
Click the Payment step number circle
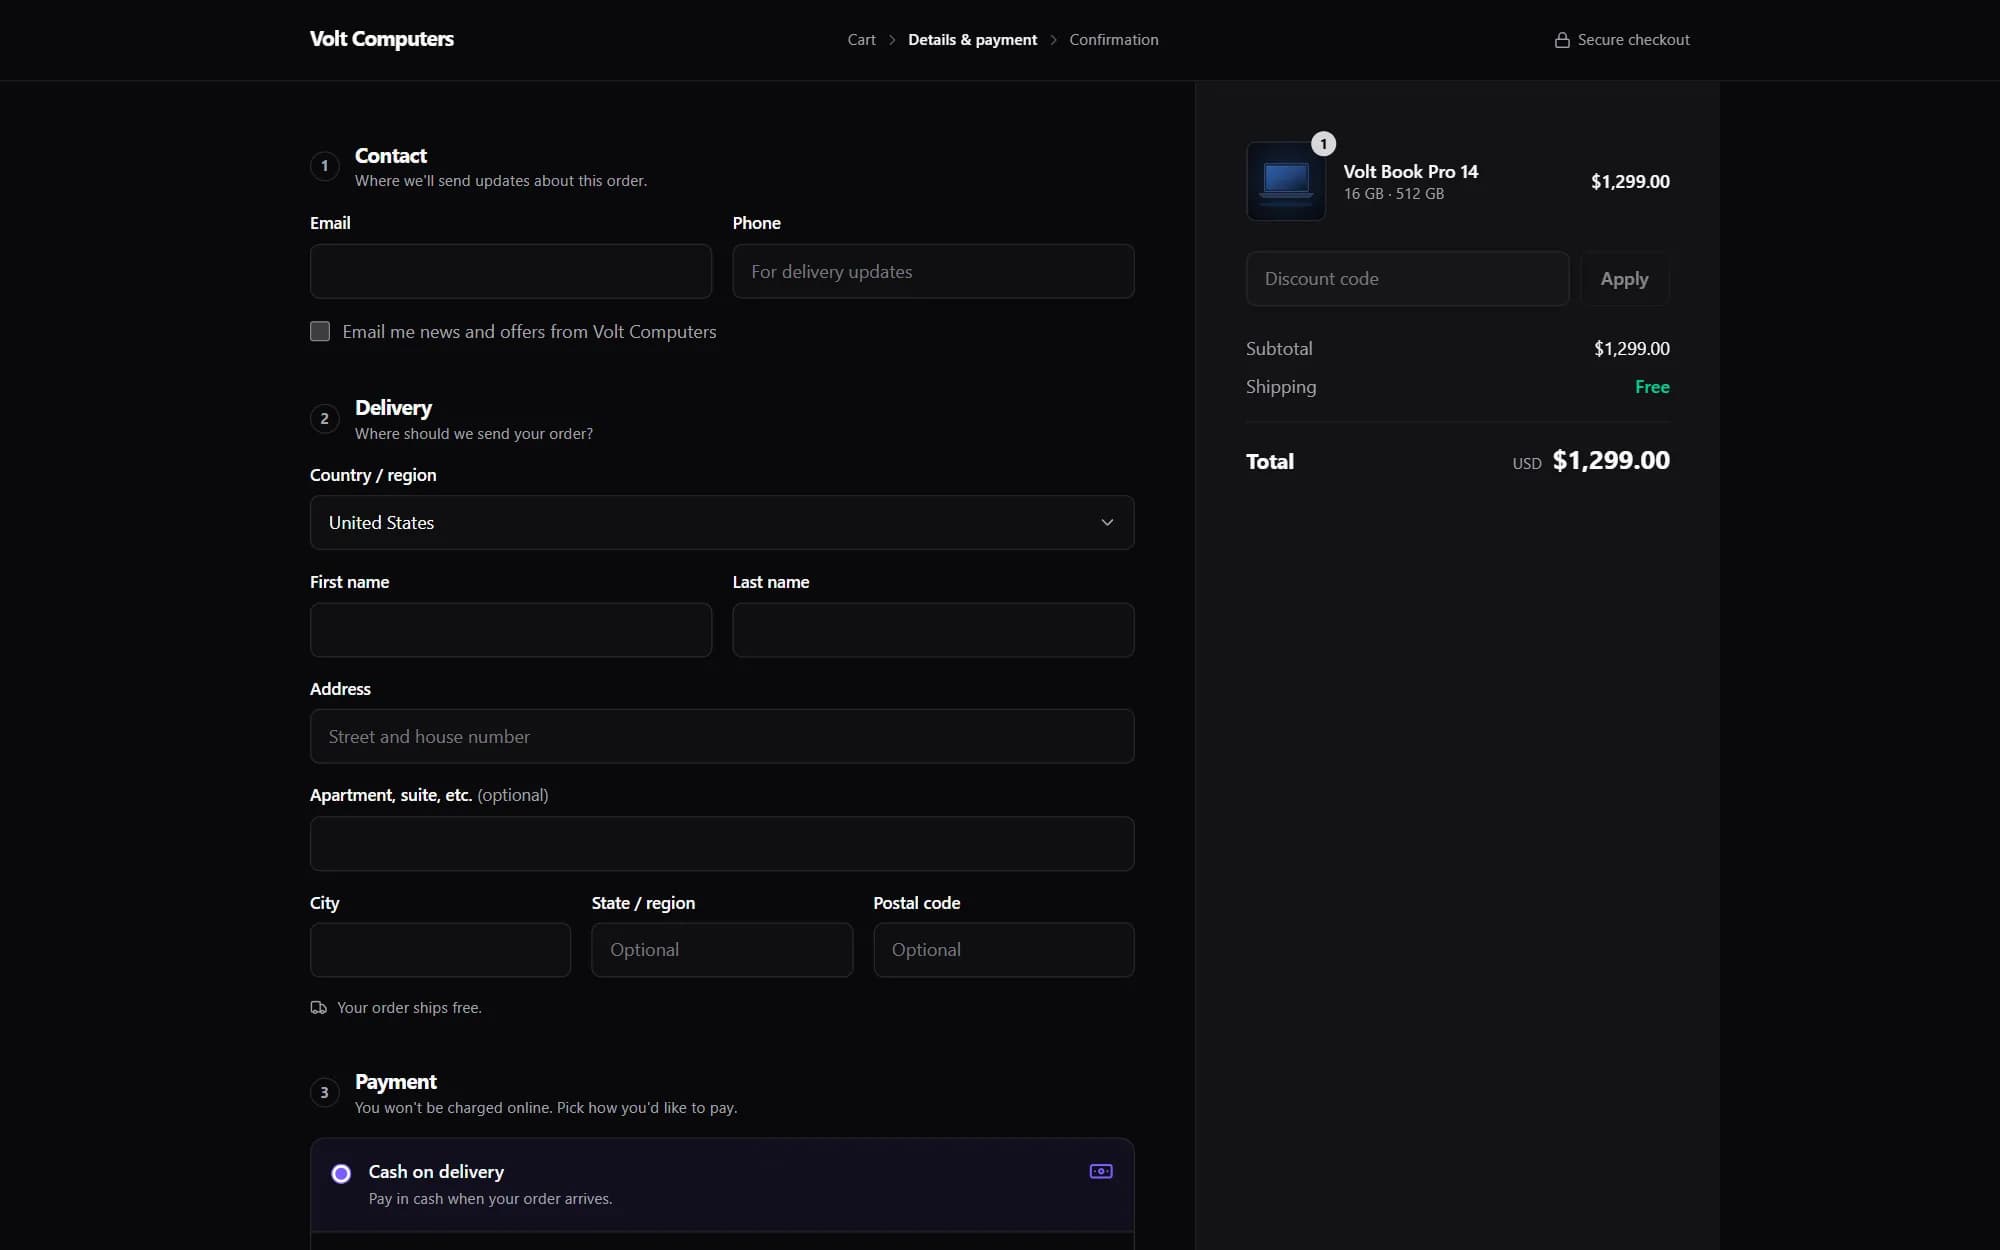(324, 1093)
